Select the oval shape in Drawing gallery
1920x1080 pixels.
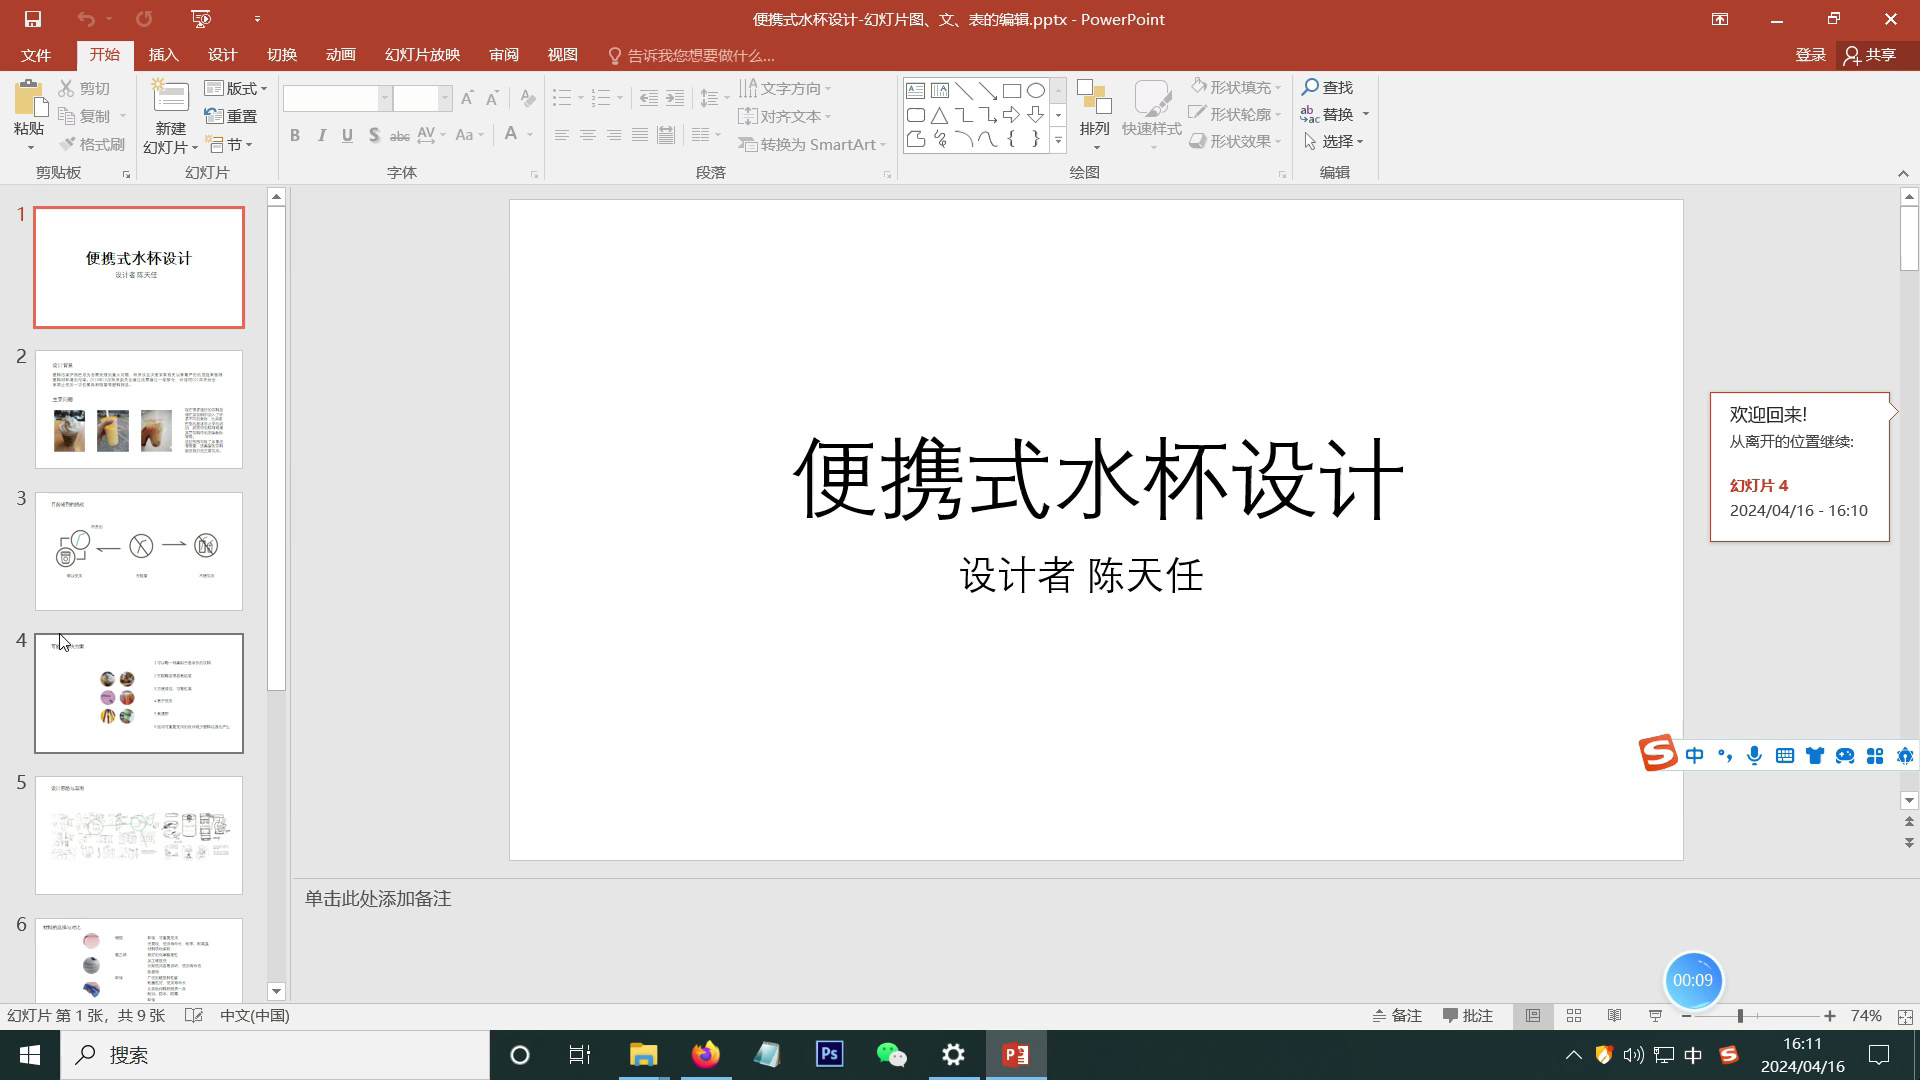[1036, 90]
